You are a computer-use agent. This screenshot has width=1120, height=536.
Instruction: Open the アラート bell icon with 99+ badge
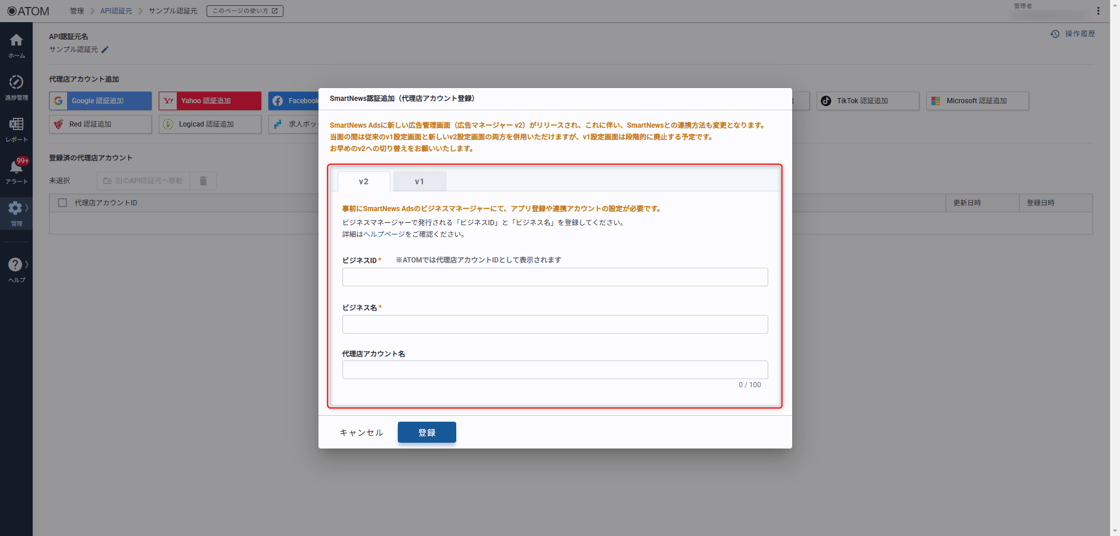tap(16, 170)
